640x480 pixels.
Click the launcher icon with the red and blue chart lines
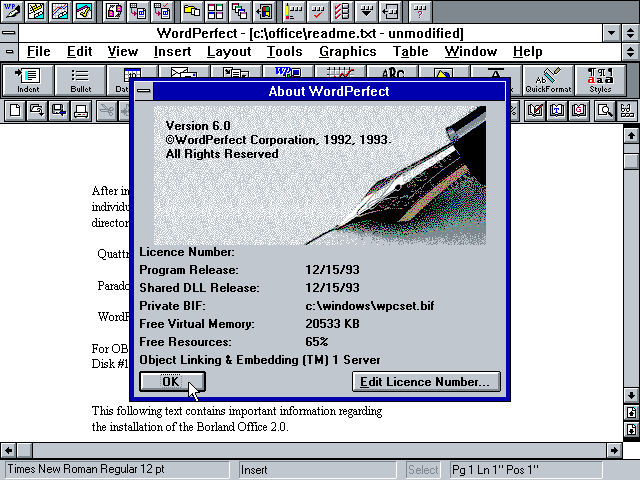pos(60,11)
